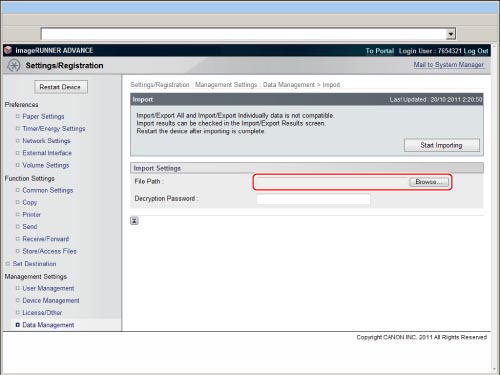Open User Management link
500x375 pixels.
48,288
